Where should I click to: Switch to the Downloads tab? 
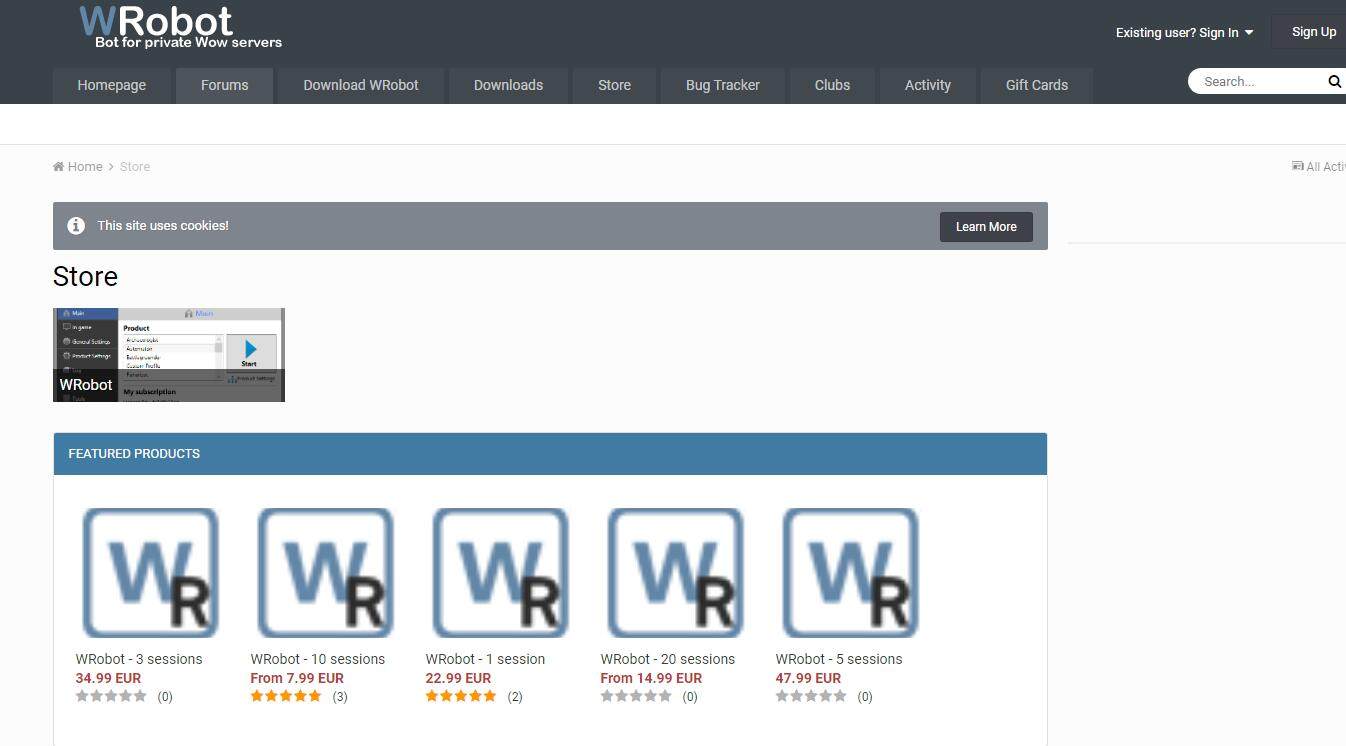click(x=508, y=86)
